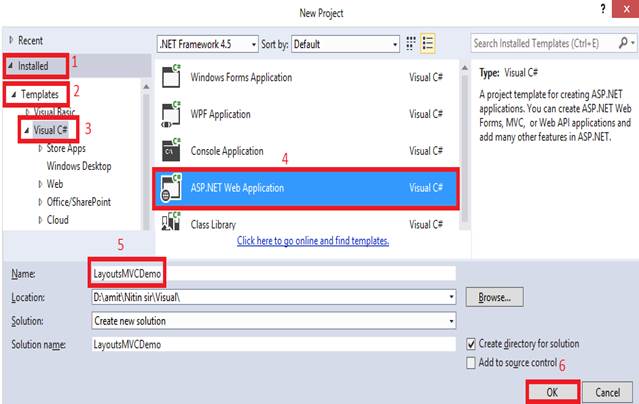
Task: Click the Console Application template icon
Action: pos(171,150)
